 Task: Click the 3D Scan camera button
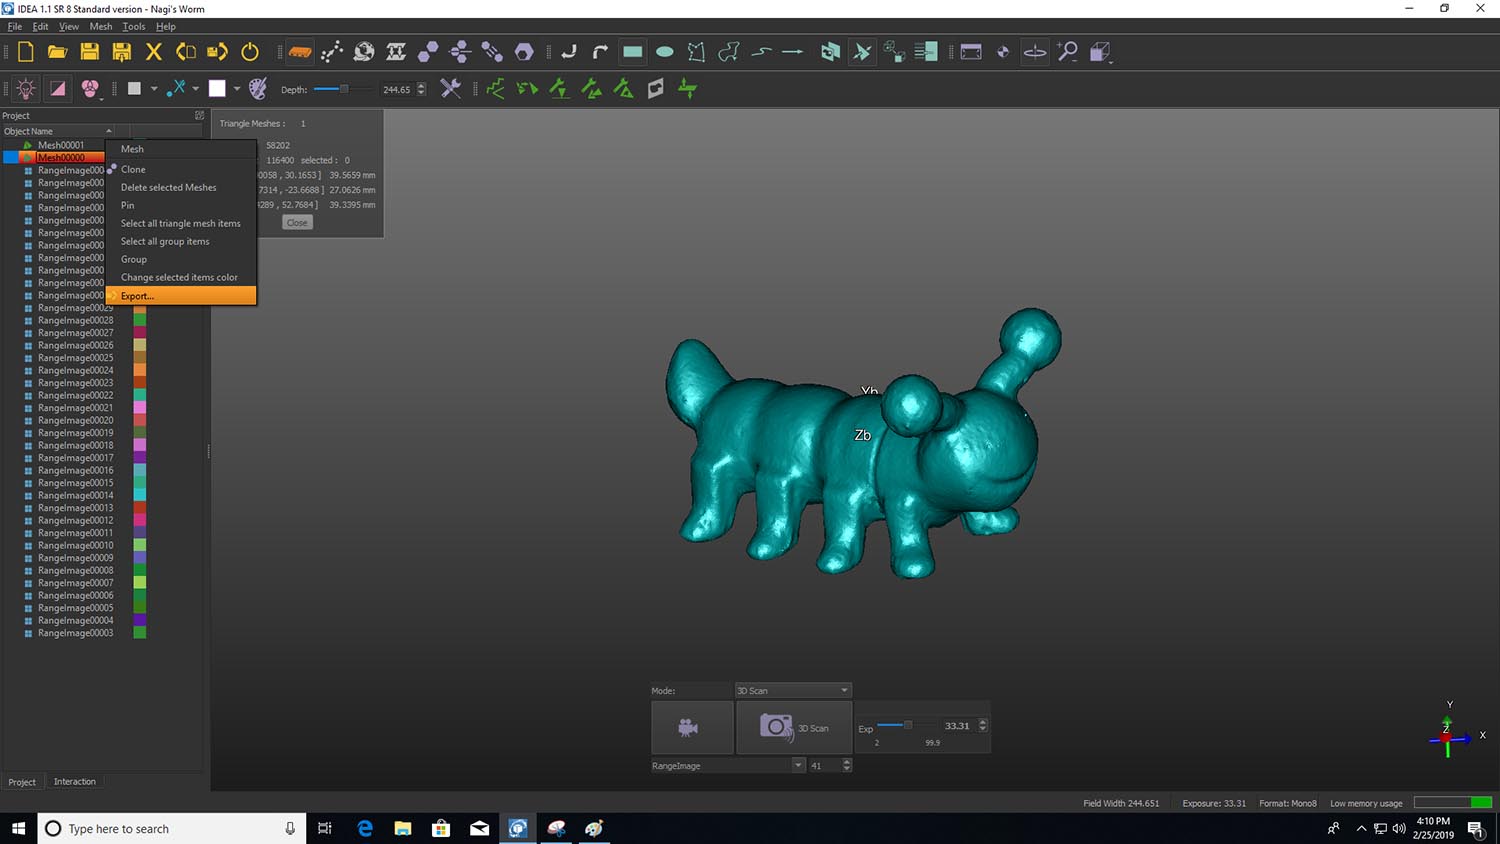tap(794, 727)
